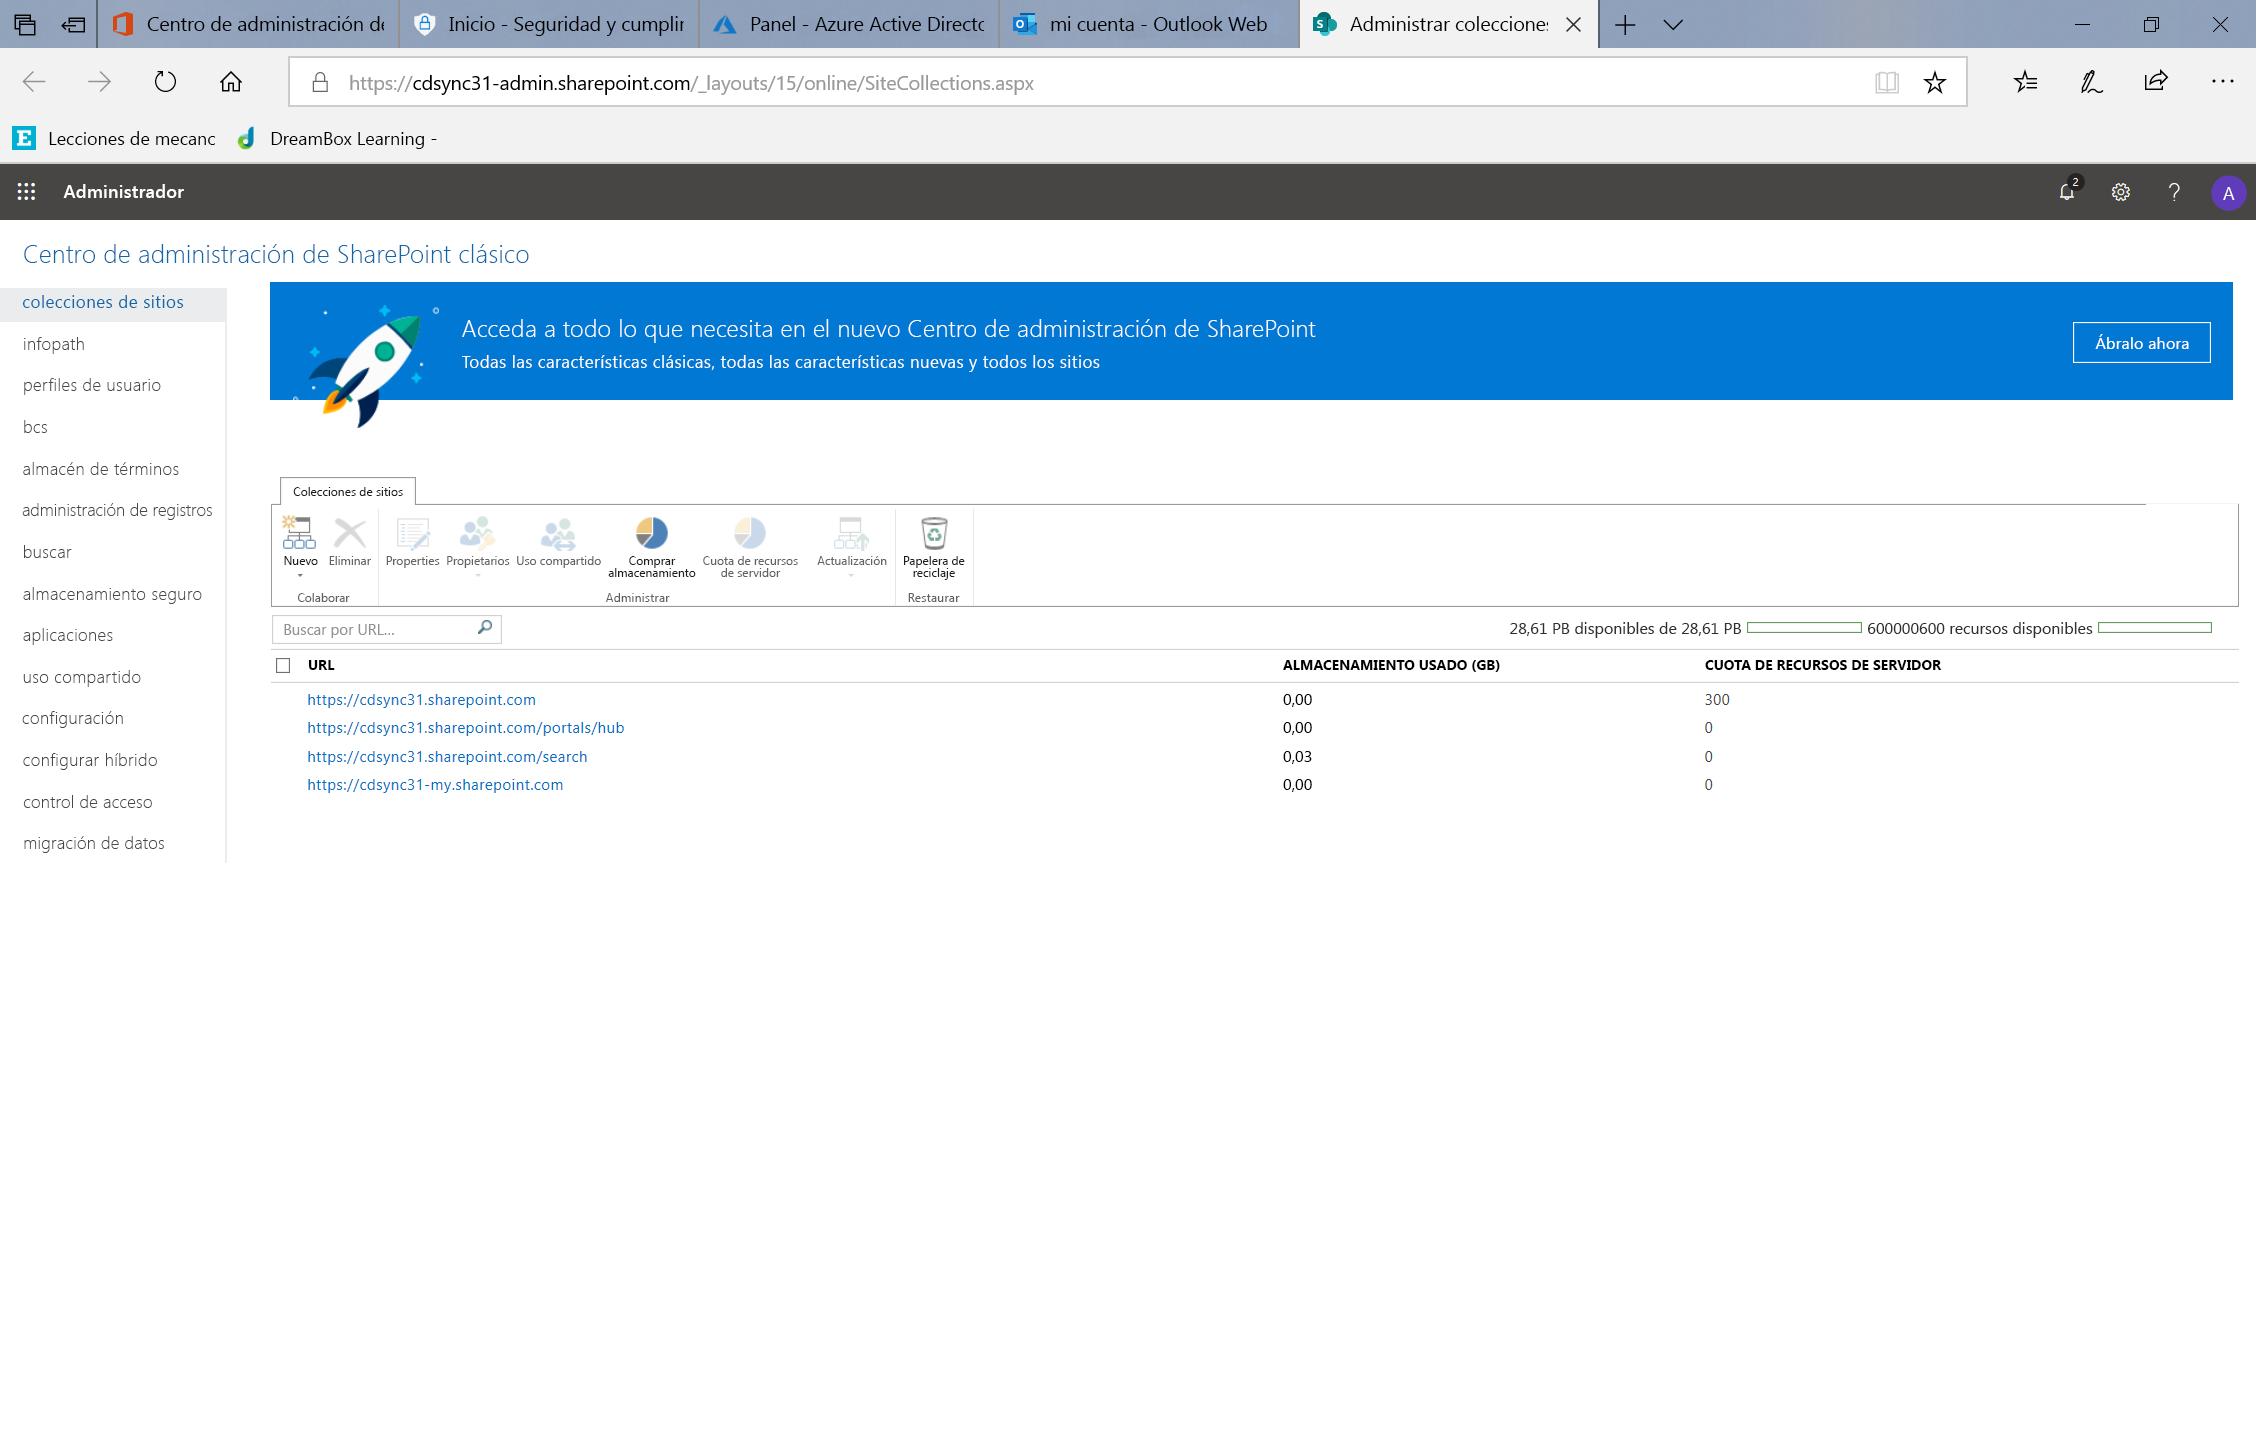
Task: Select perfiles de usuario from sidebar
Action: [x=90, y=385]
